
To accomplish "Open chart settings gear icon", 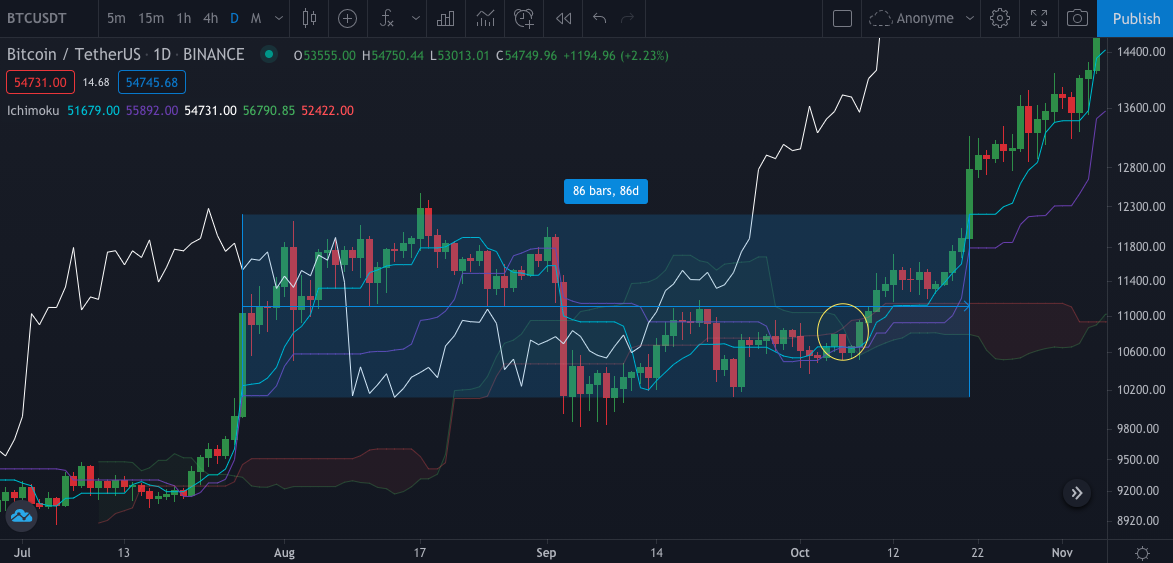I will [x=999, y=19].
